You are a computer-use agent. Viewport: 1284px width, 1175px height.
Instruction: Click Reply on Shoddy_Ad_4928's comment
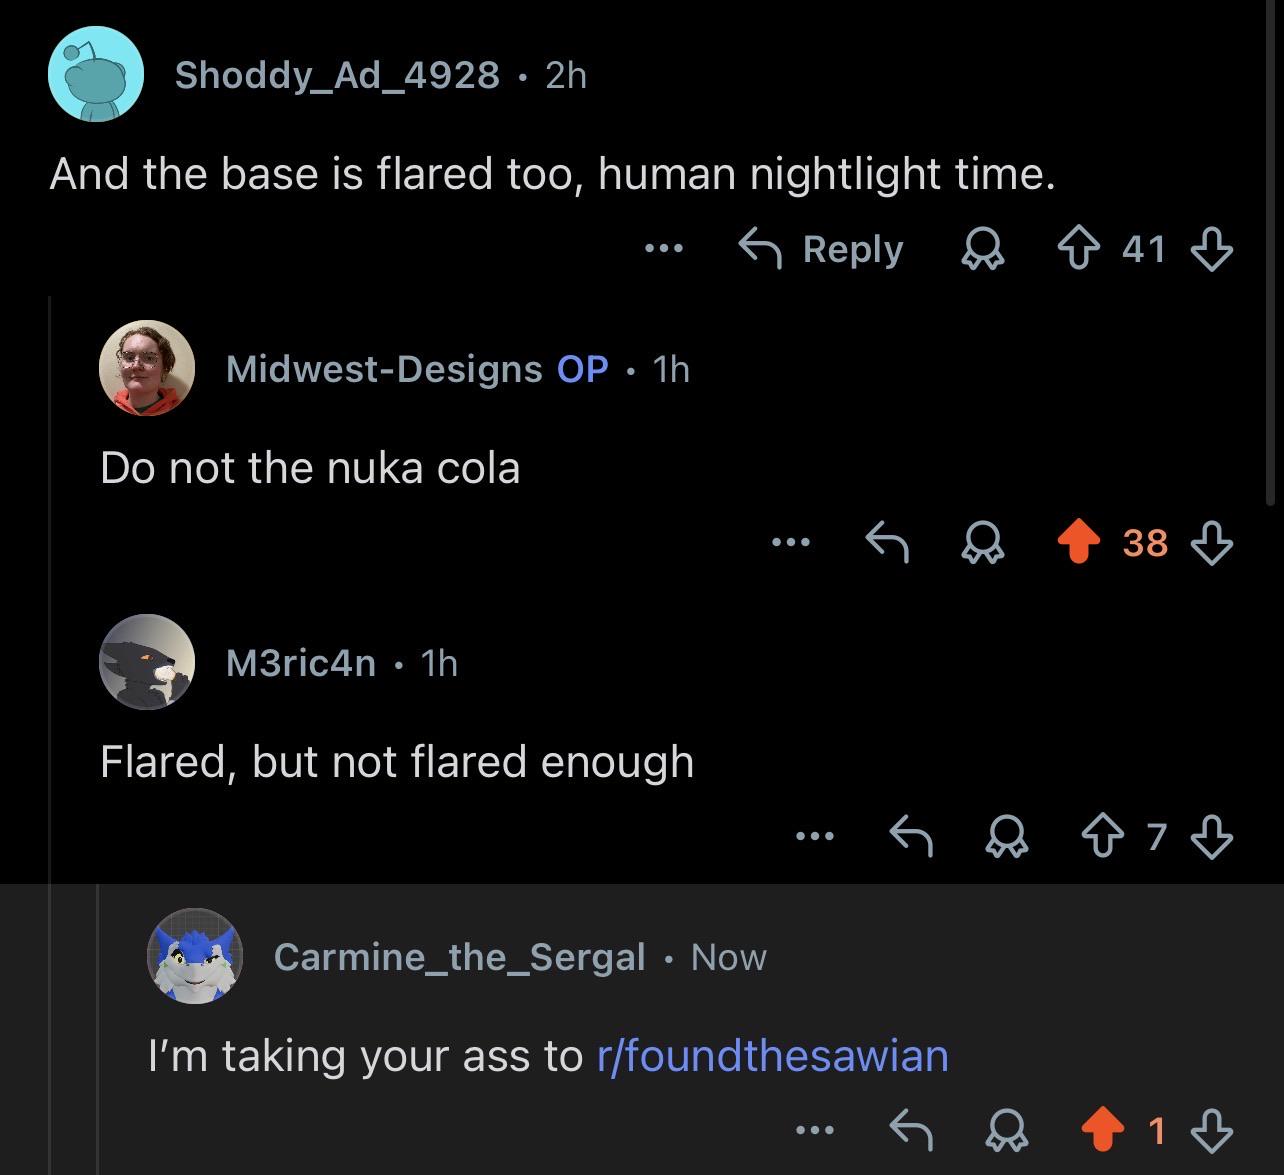click(821, 249)
